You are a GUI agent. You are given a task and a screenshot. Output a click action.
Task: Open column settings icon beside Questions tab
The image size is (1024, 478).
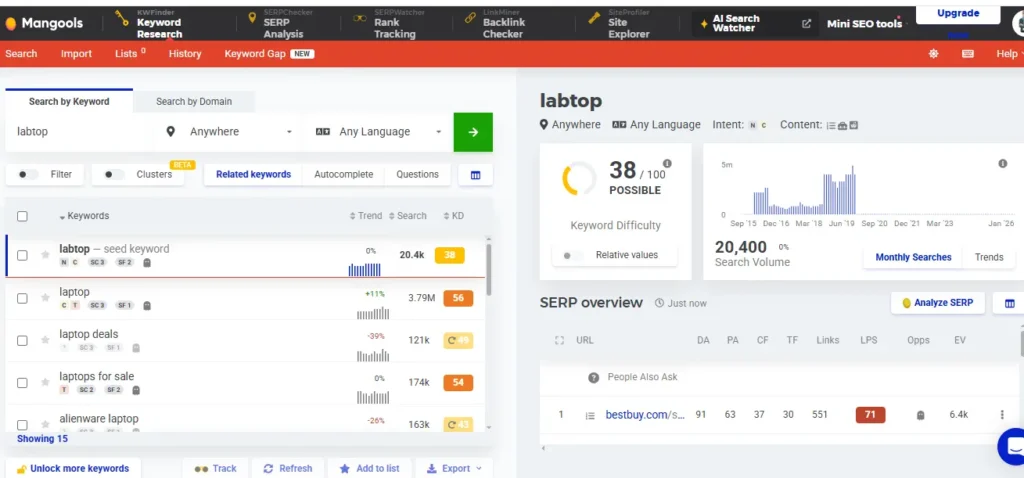475,175
